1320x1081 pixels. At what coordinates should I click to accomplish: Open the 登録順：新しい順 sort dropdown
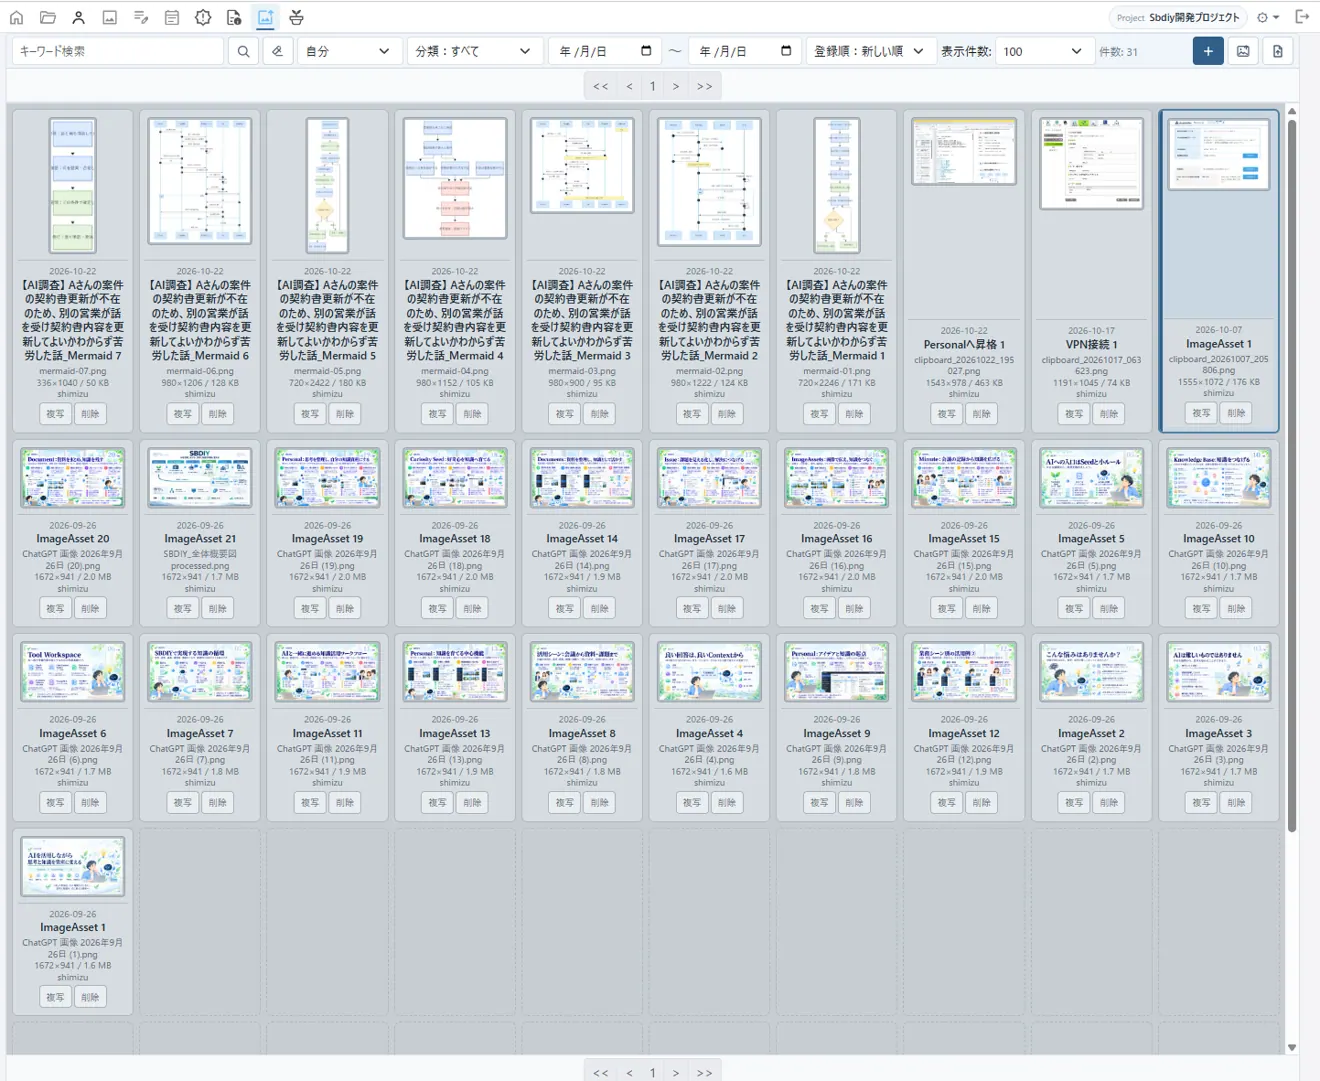(870, 51)
